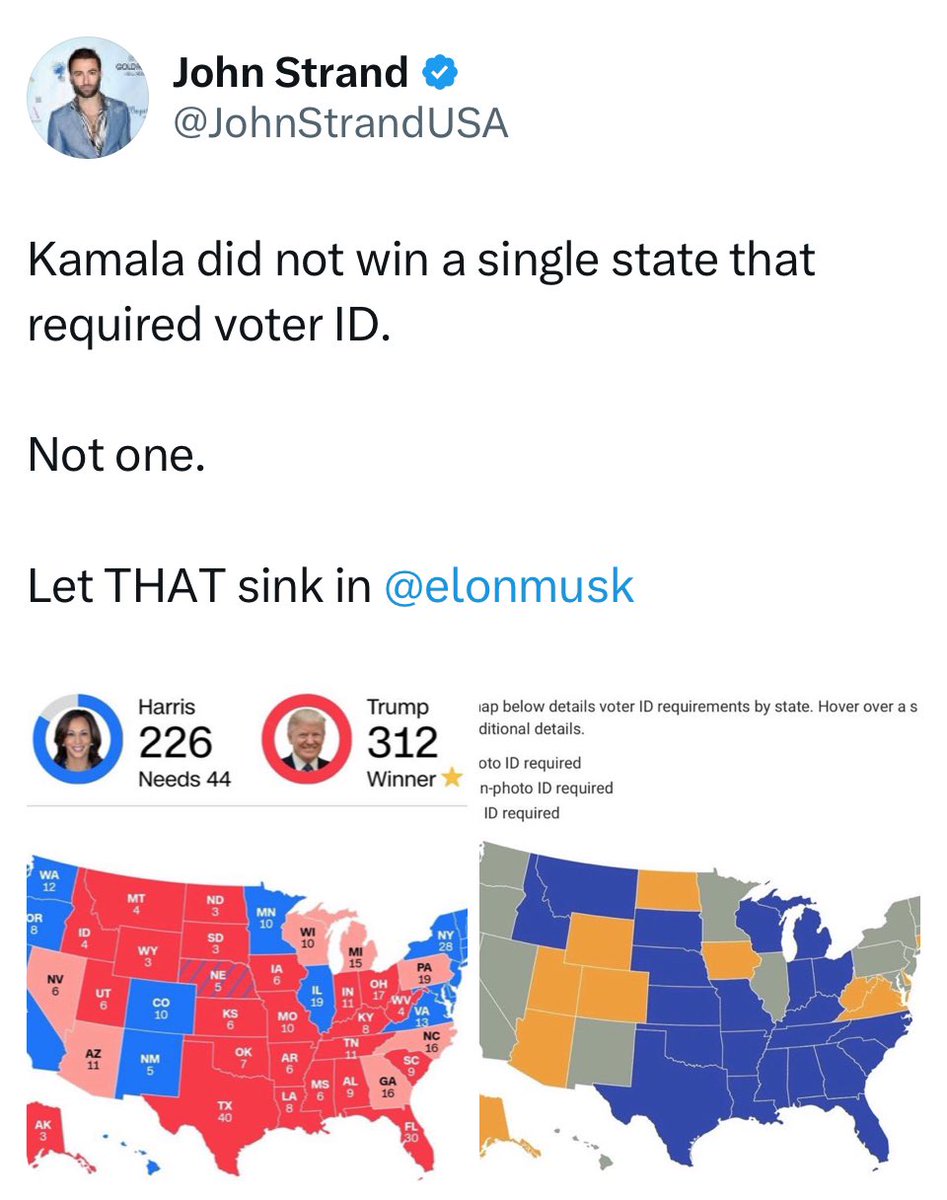
Task: Open the @JohnStrandUSA handle
Action: tap(340, 123)
